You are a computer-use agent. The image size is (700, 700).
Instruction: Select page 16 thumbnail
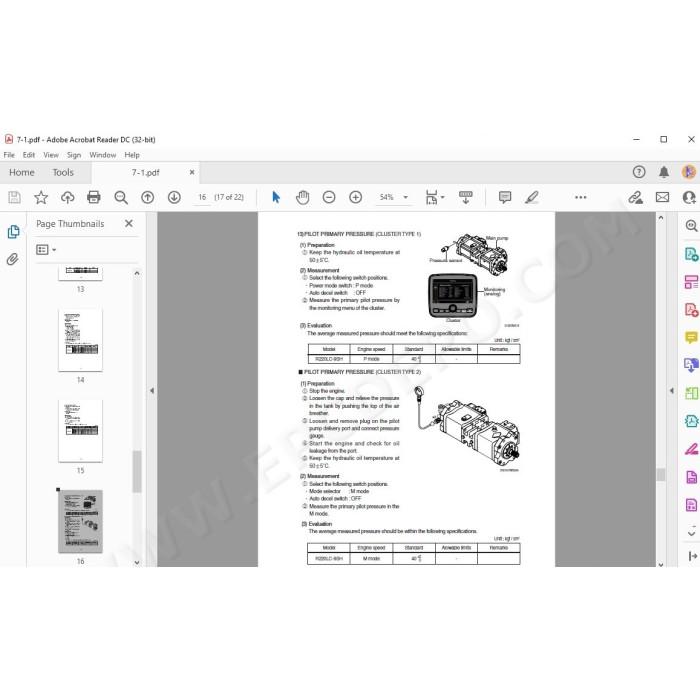point(80,521)
